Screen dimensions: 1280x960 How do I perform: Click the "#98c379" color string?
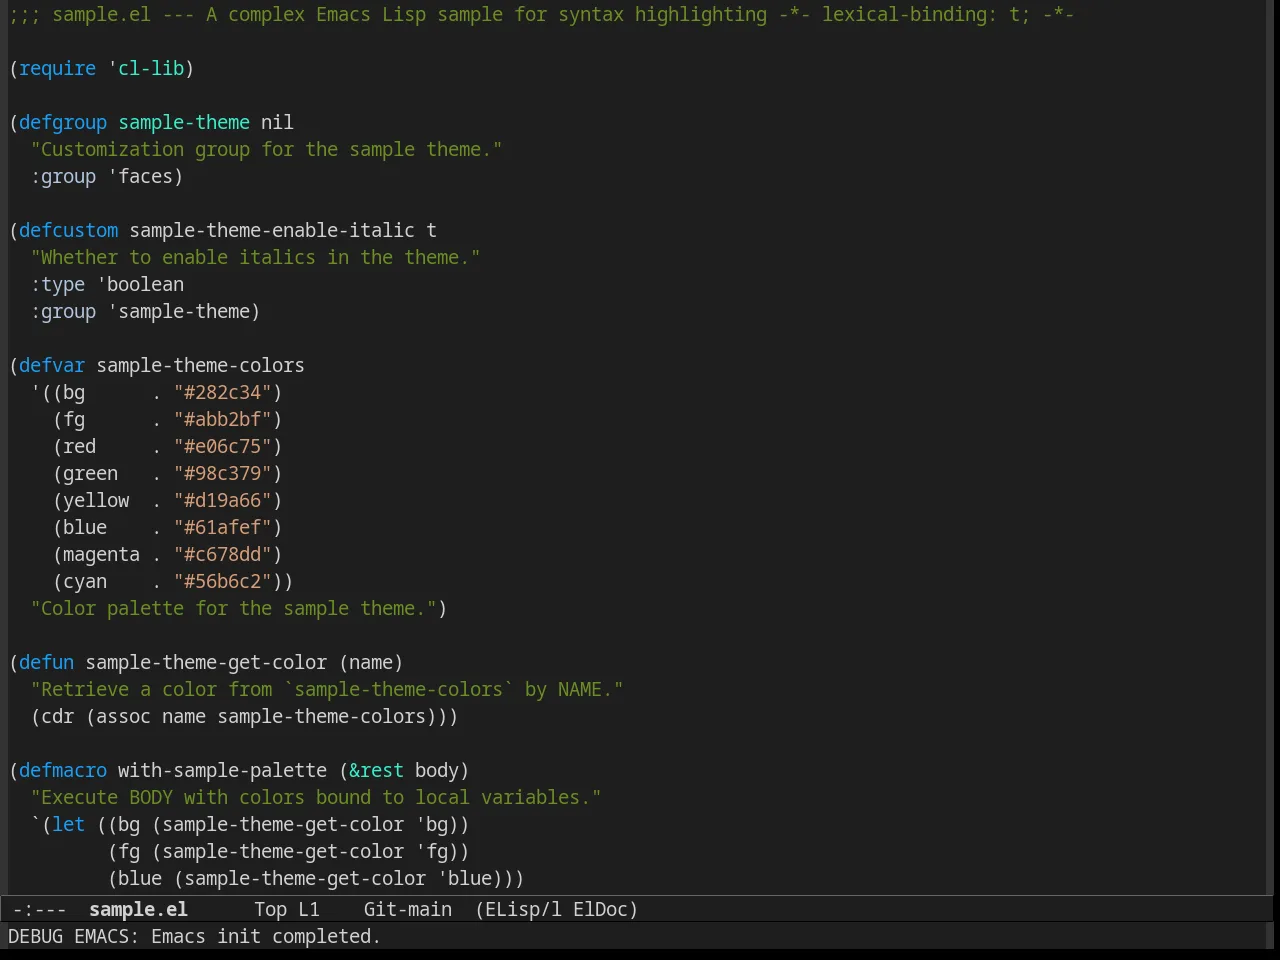223,473
